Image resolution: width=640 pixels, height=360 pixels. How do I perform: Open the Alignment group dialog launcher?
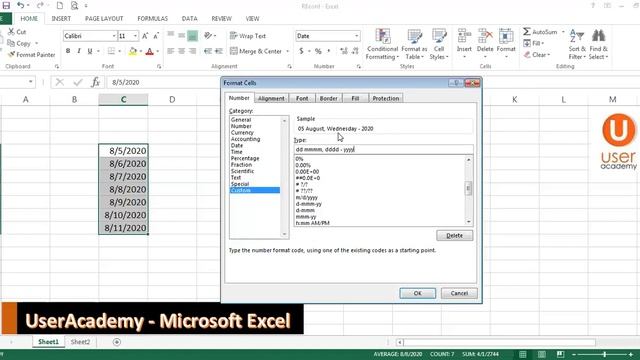click(x=289, y=66)
